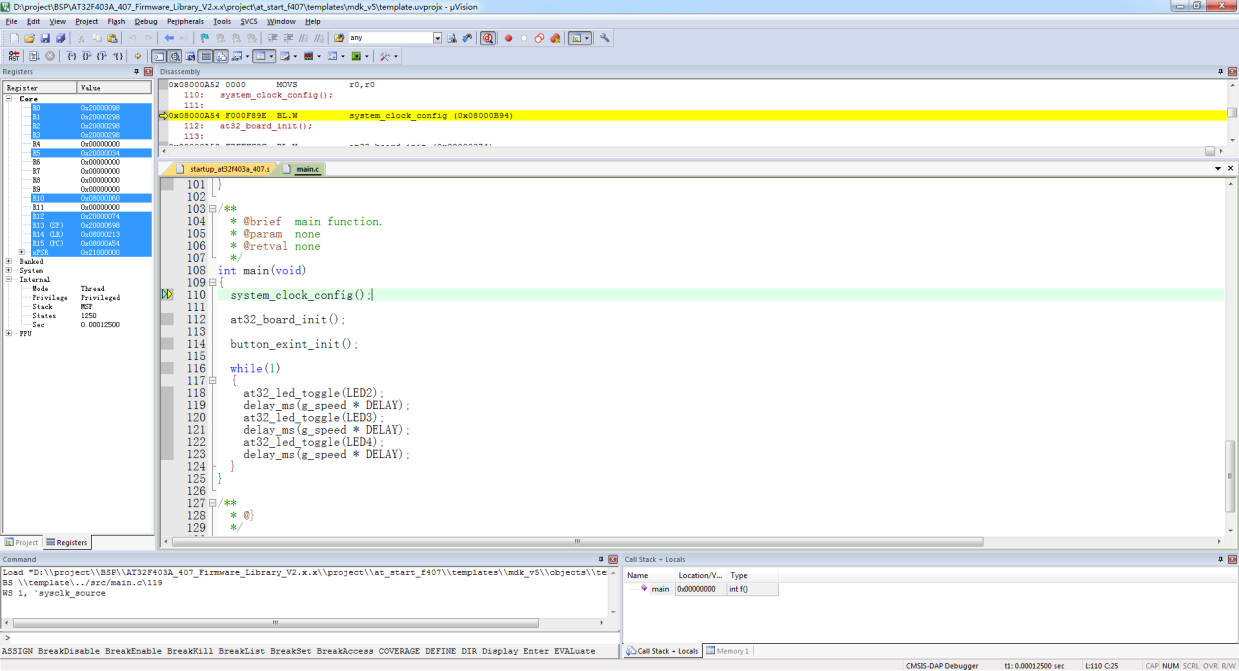The width and height of the screenshot is (1239, 671).
Task: Click the Start/Stop Debug Session icon
Action: (487, 38)
